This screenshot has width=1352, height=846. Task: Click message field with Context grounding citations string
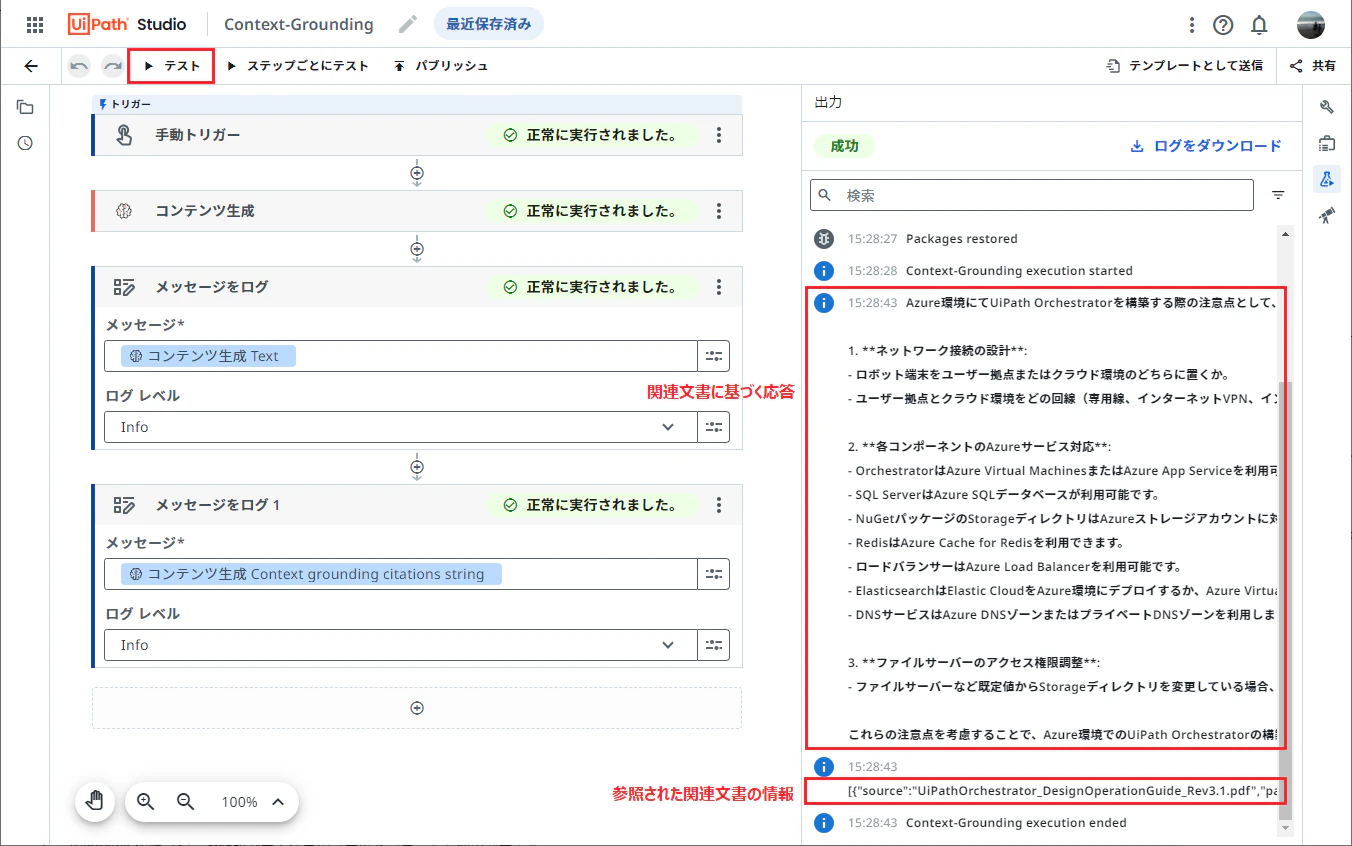point(400,574)
